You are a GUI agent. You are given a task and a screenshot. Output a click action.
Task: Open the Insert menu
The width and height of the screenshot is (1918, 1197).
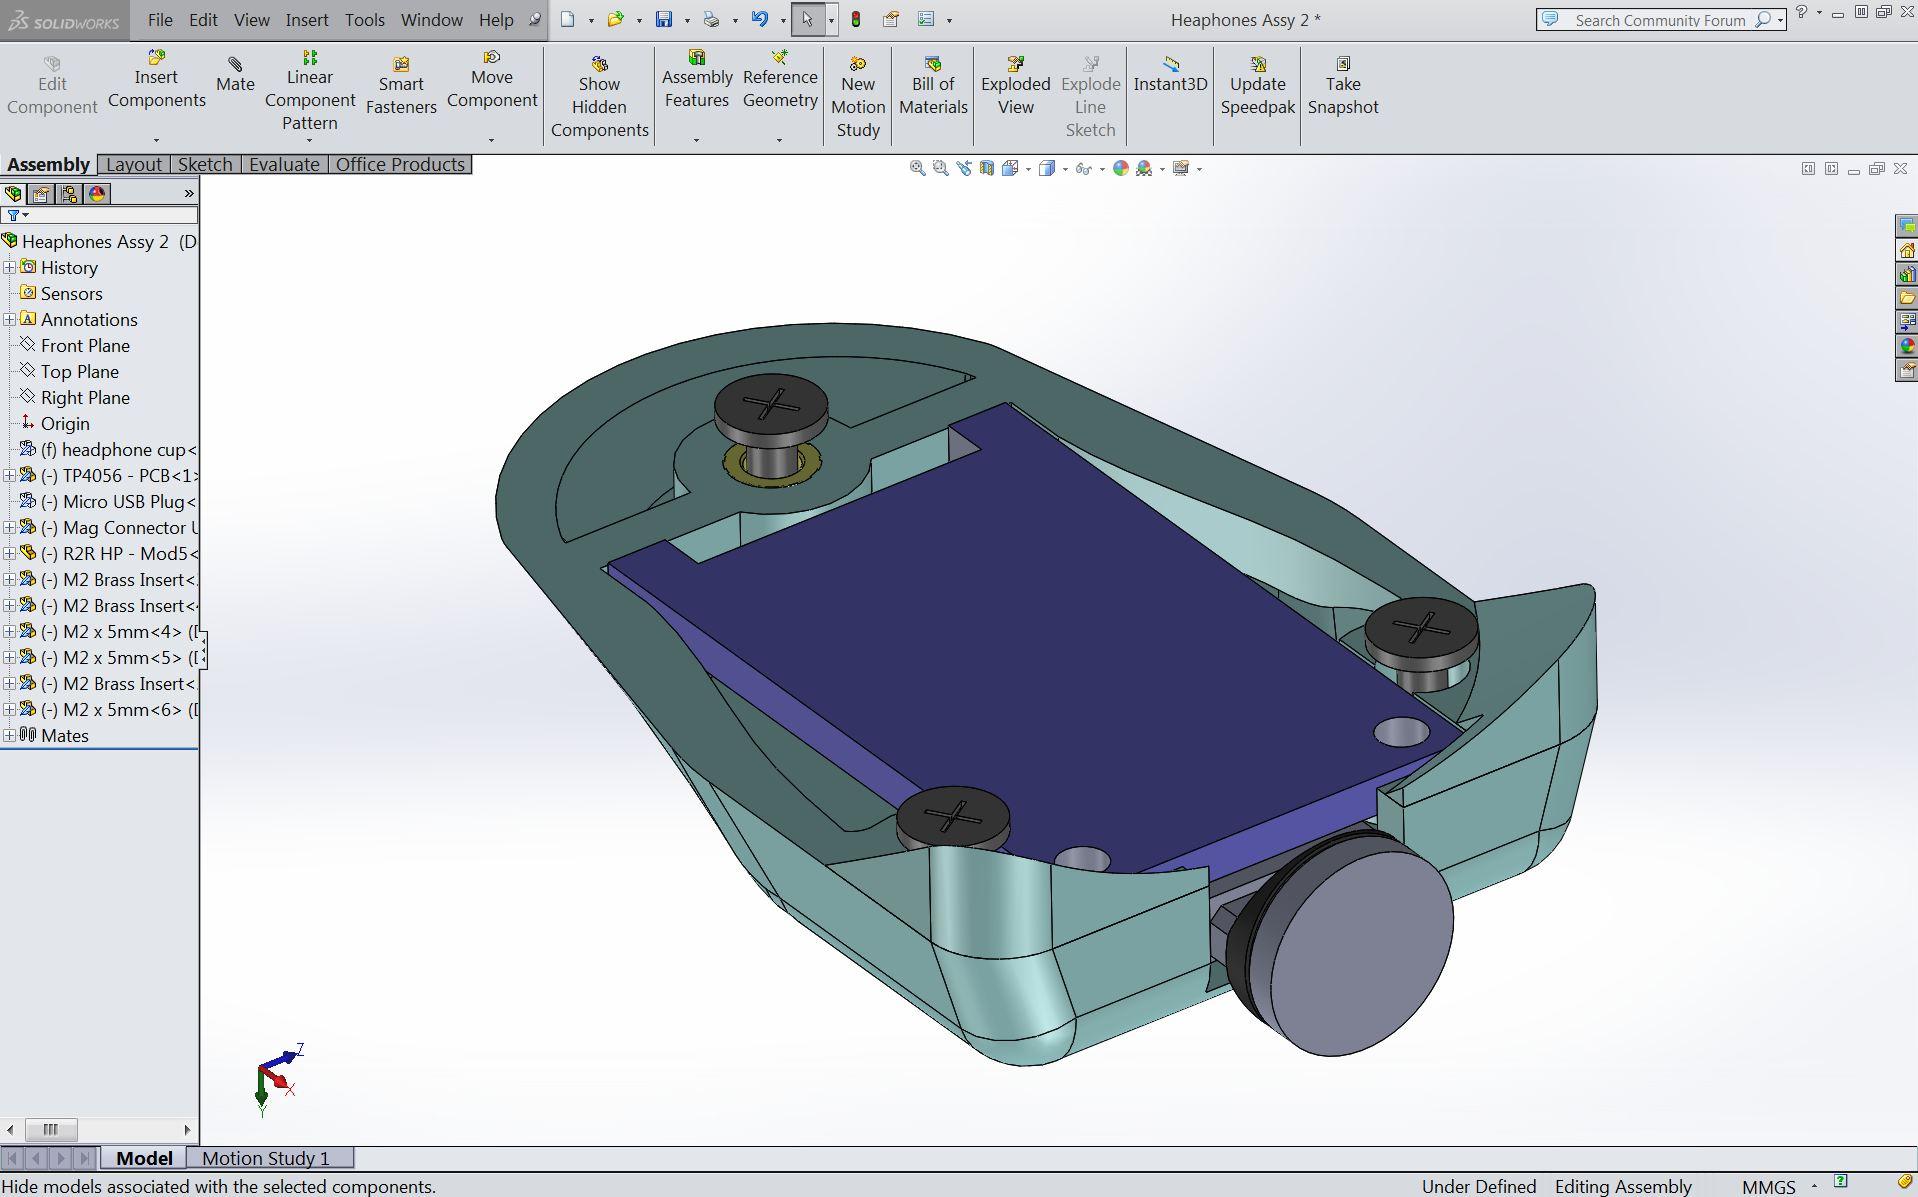pyautogui.click(x=307, y=20)
